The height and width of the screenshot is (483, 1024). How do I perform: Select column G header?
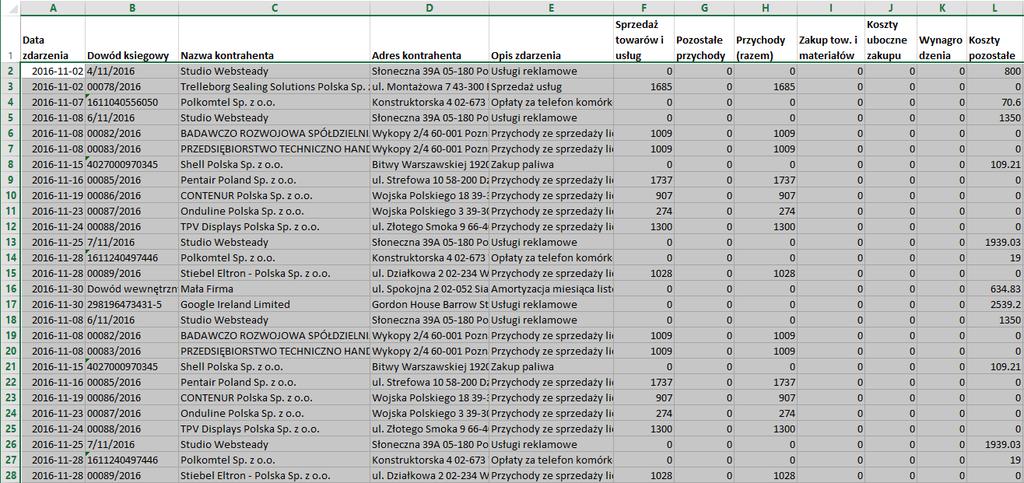pos(704,8)
